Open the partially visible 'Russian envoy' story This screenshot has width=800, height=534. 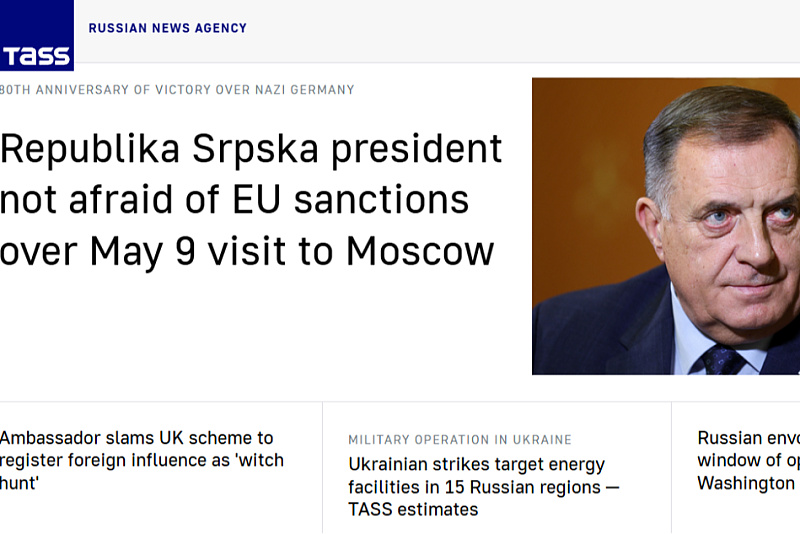click(x=748, y=460)
